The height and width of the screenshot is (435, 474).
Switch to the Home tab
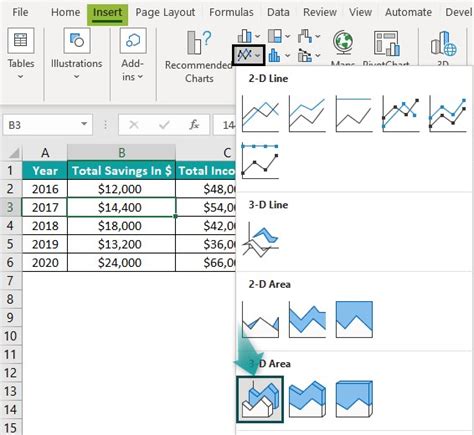click(x=65, y=12)
